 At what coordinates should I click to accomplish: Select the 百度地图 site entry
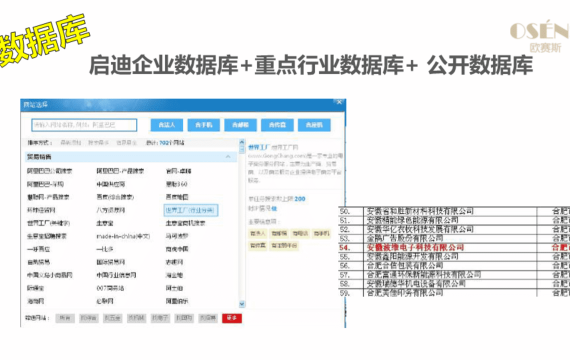click(177, 197)
